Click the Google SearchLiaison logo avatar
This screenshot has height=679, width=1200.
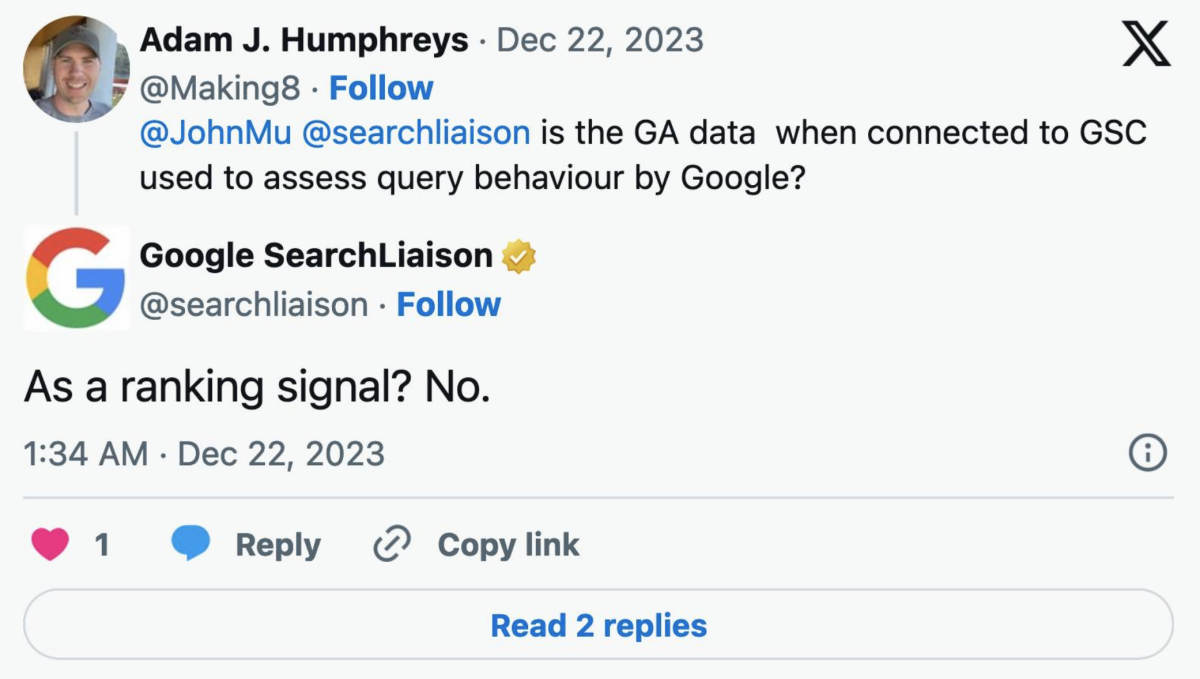[x=76, y=278]
